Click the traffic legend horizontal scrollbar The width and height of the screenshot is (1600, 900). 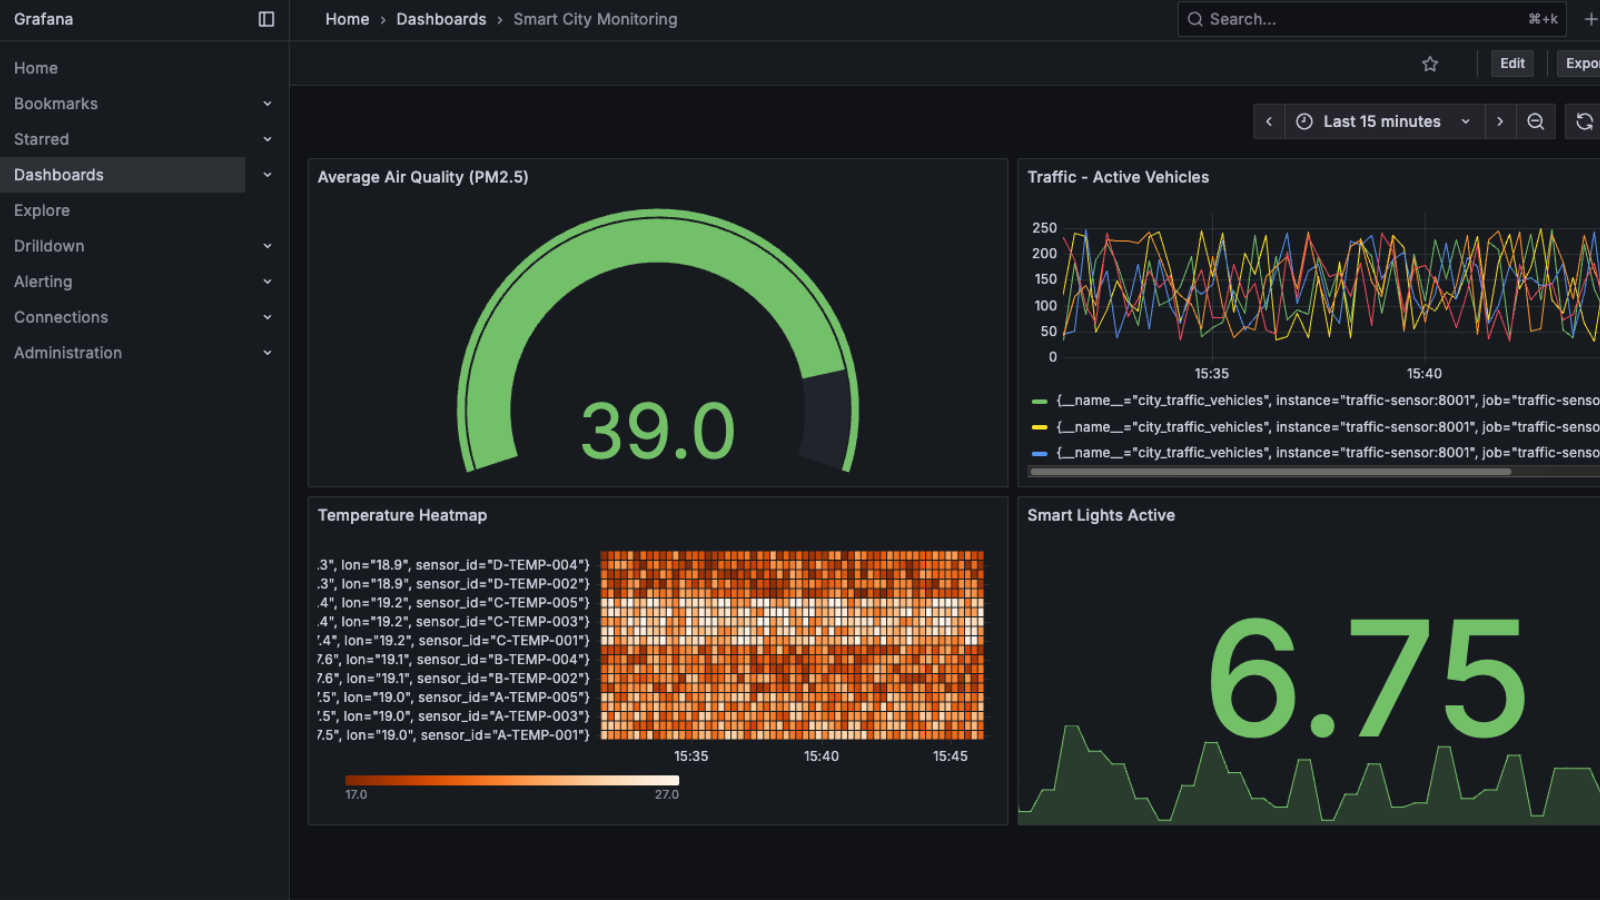1270,472
